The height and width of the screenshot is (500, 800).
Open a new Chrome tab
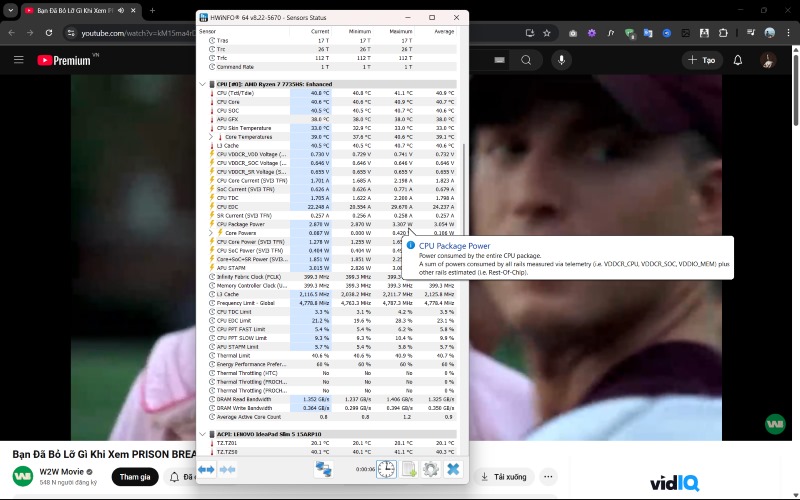[152, 10]
